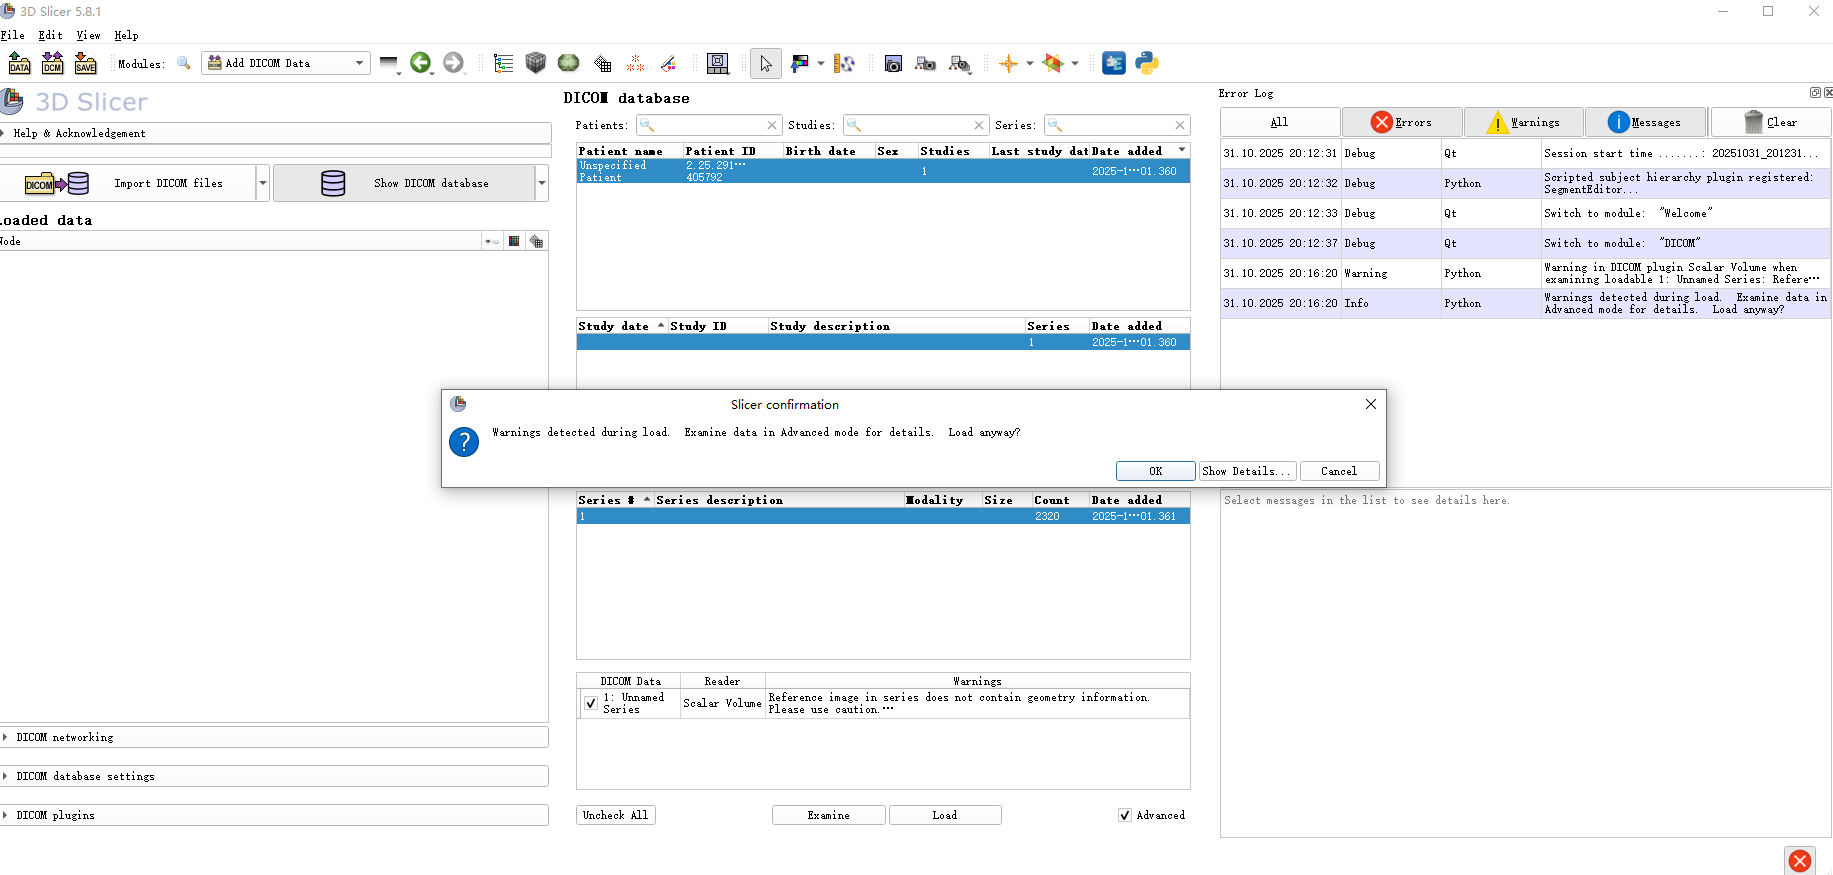Click the SAVE scene icon
The width and height of the screenshot is (1833, 875).
point(86,64)
